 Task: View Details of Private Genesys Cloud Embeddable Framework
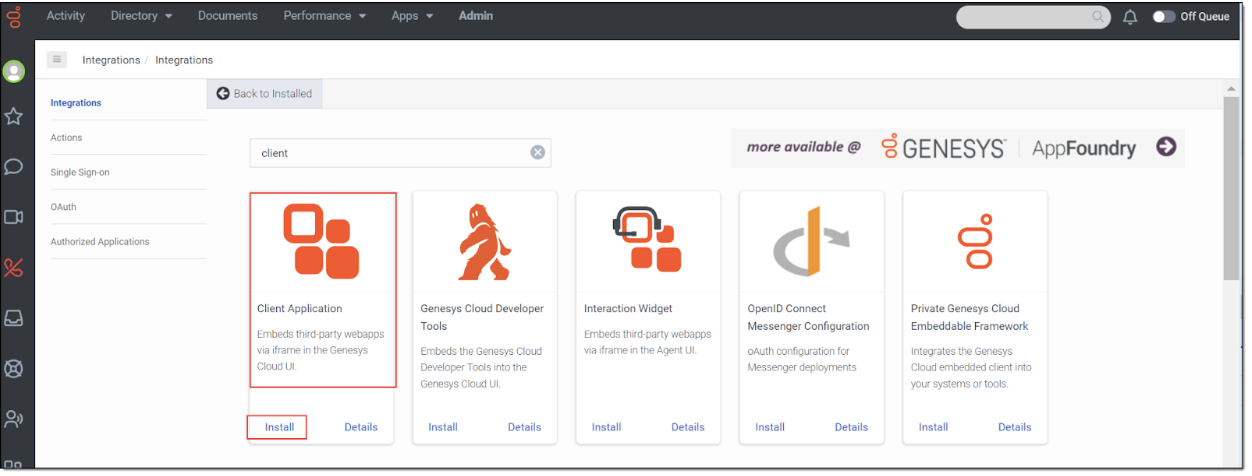(x=1014, y=427)
